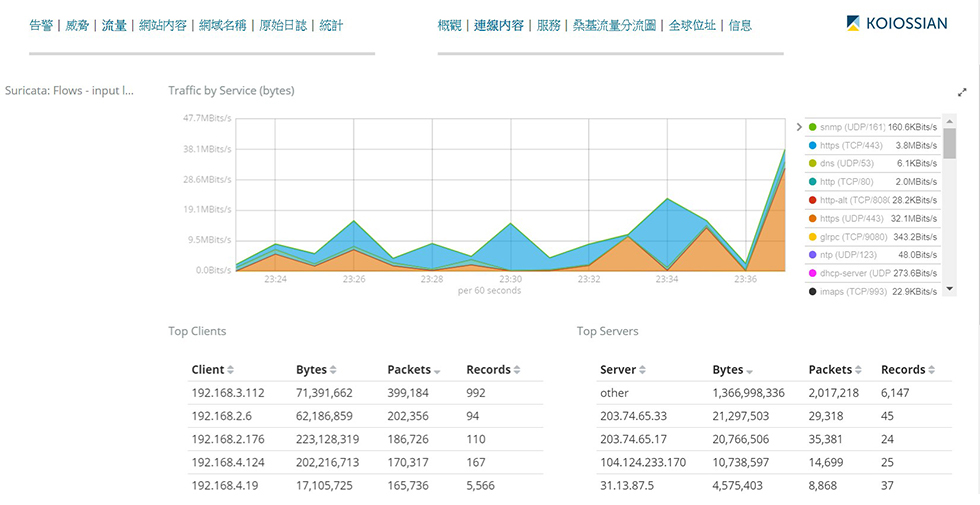Open the 告警 tab

[x=41, y=25]
